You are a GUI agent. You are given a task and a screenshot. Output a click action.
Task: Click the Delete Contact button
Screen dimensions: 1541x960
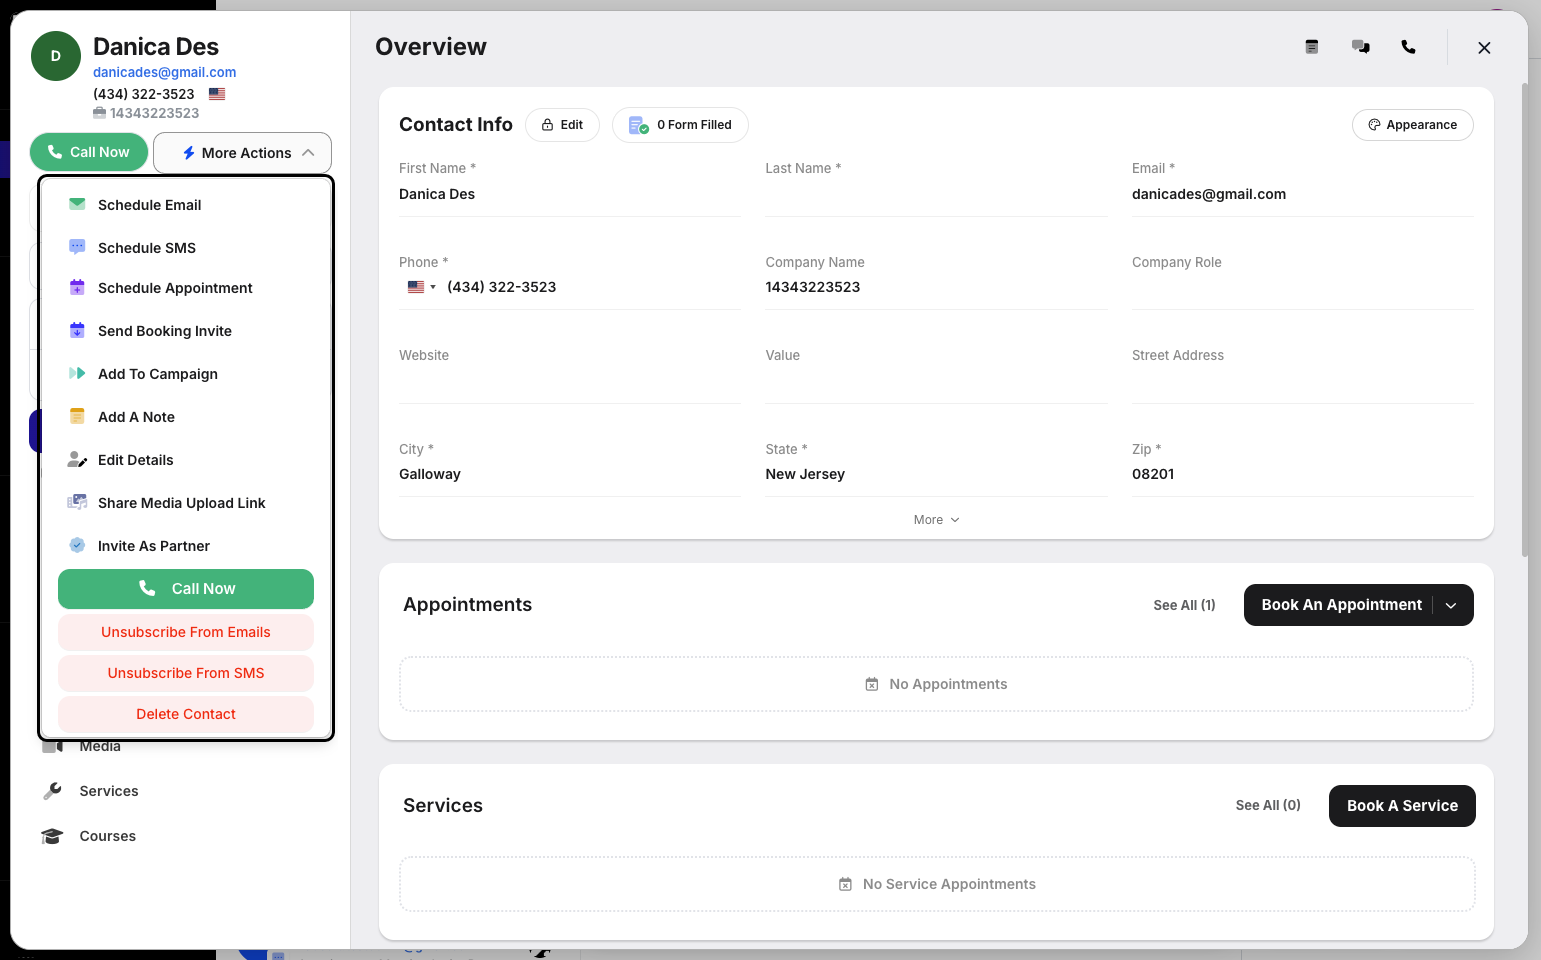[x=186, y=714]
